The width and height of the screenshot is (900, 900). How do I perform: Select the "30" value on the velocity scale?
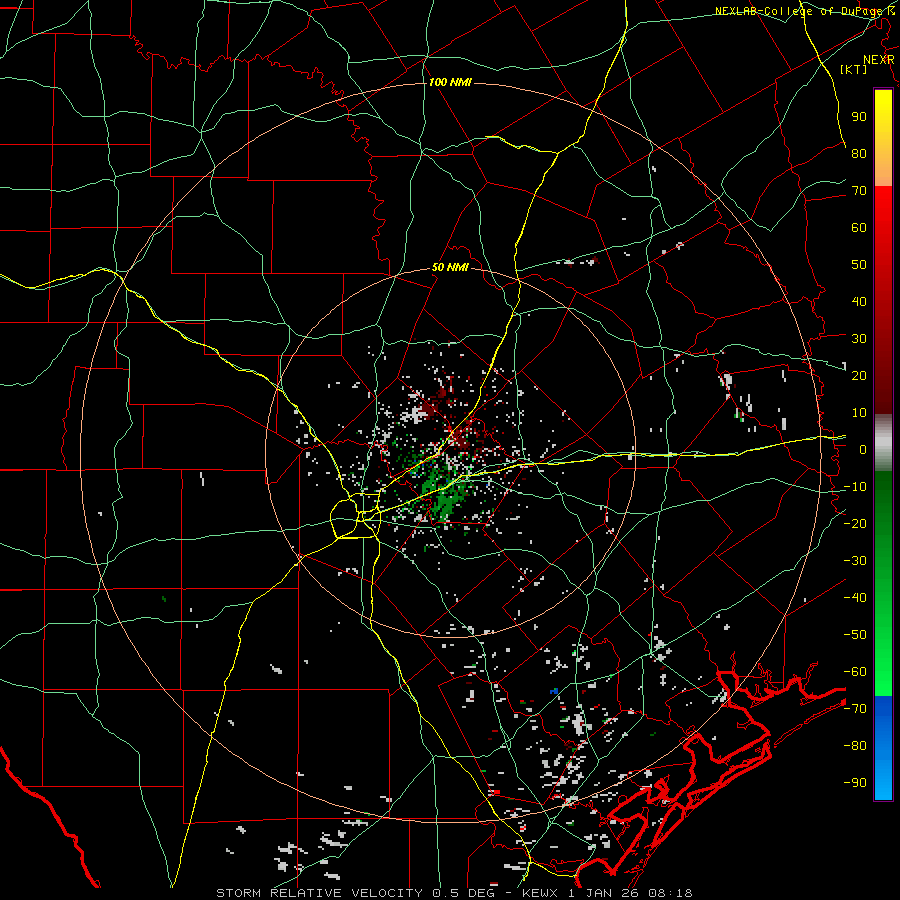click(x=859, y=339)
